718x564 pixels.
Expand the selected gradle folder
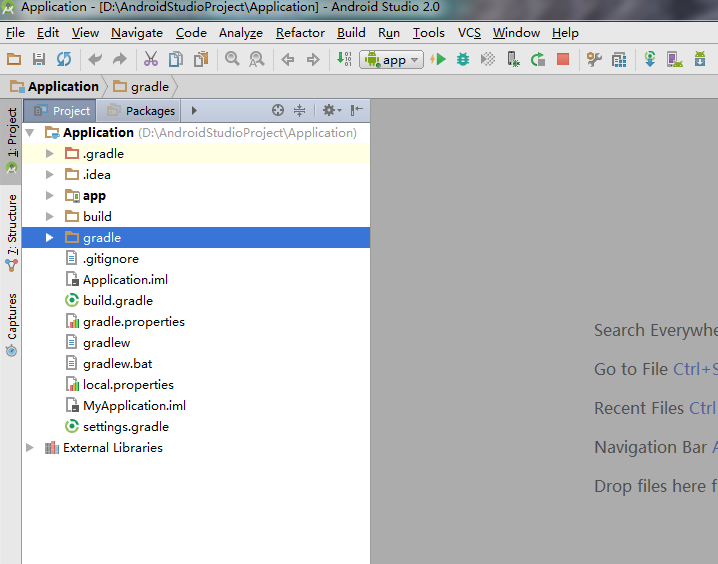pos(49,238)
